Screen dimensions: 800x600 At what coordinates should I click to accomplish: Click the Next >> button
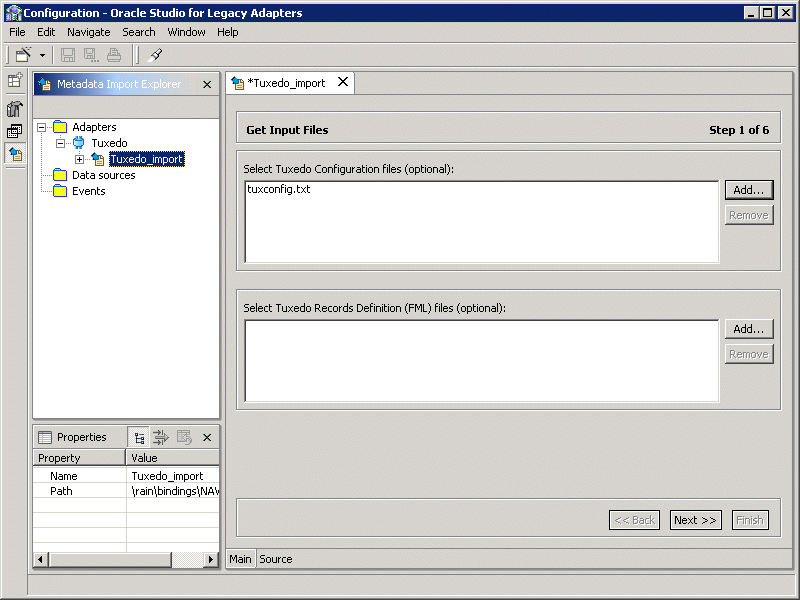695,520
